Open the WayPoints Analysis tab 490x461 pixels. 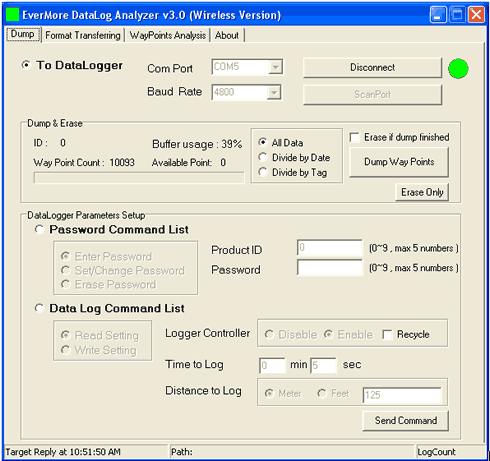point(168,35)
